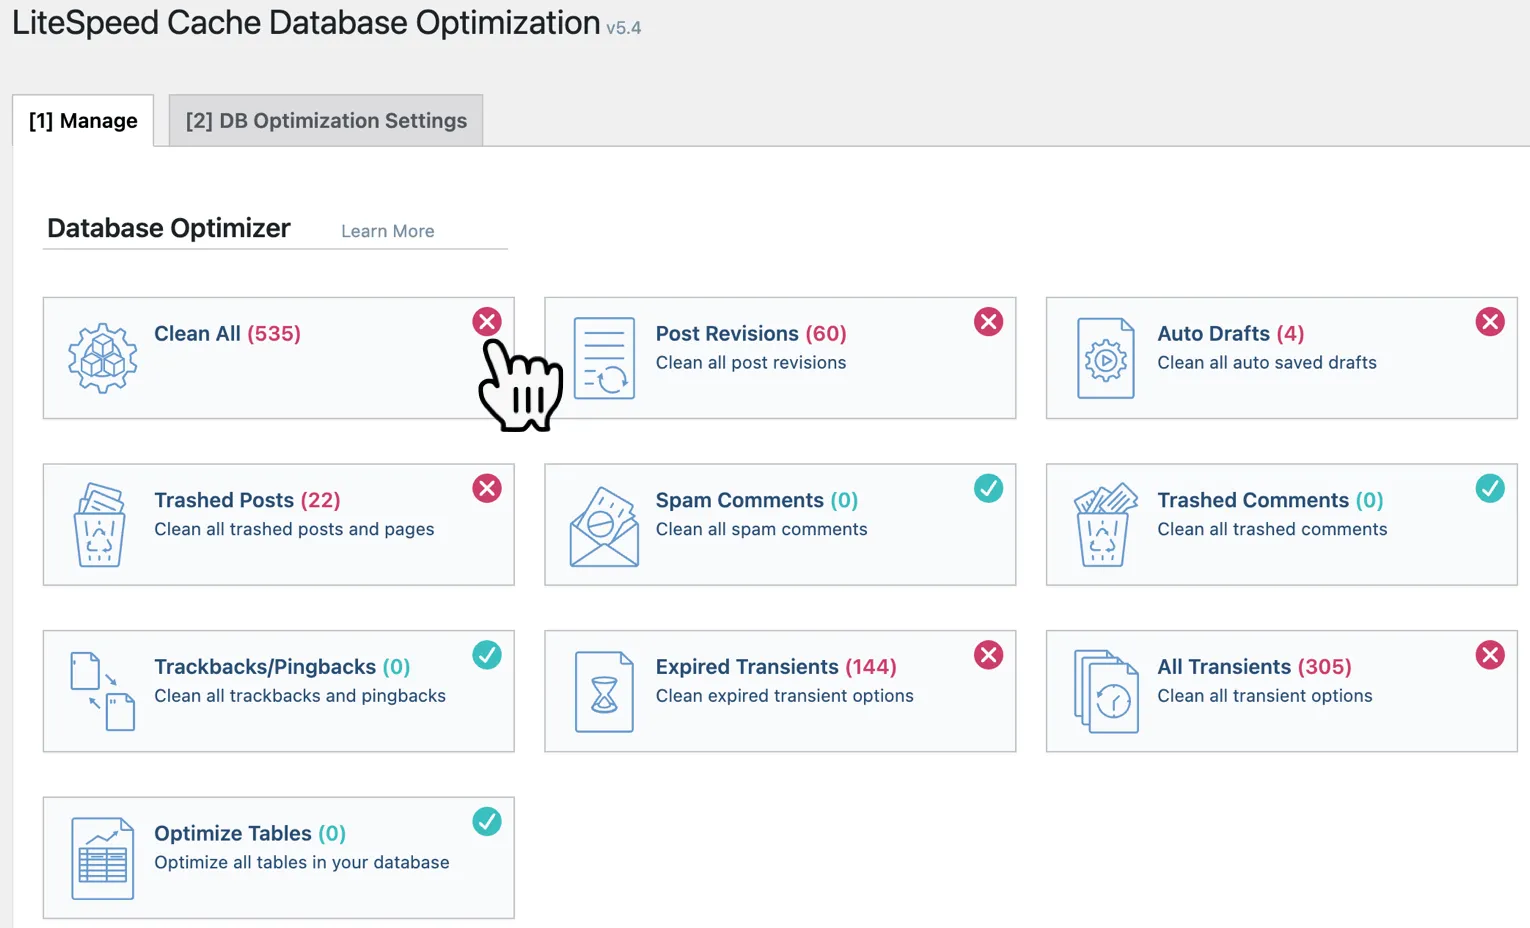Screen dimensions: 1530x928
Task: Click the v5.4 version label
Action: click(624, 28)
